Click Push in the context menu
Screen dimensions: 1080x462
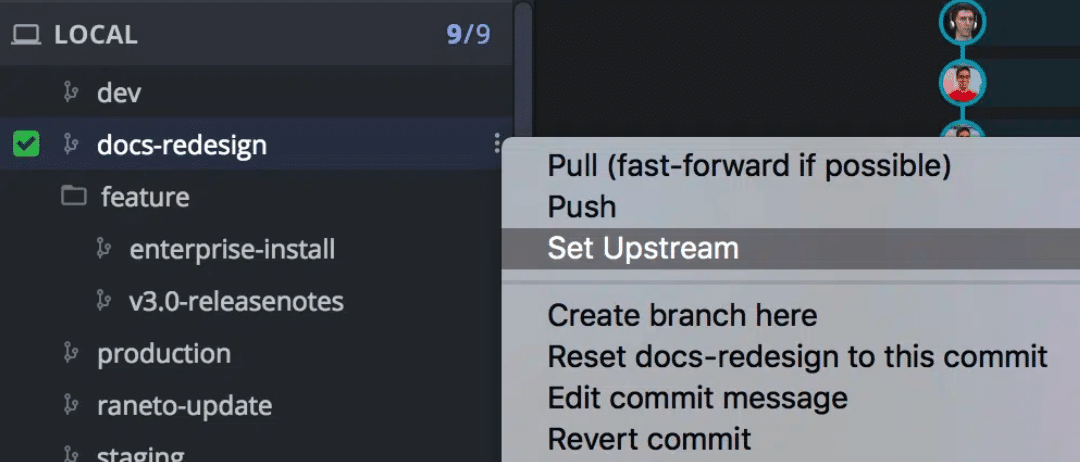coord(582,207)
